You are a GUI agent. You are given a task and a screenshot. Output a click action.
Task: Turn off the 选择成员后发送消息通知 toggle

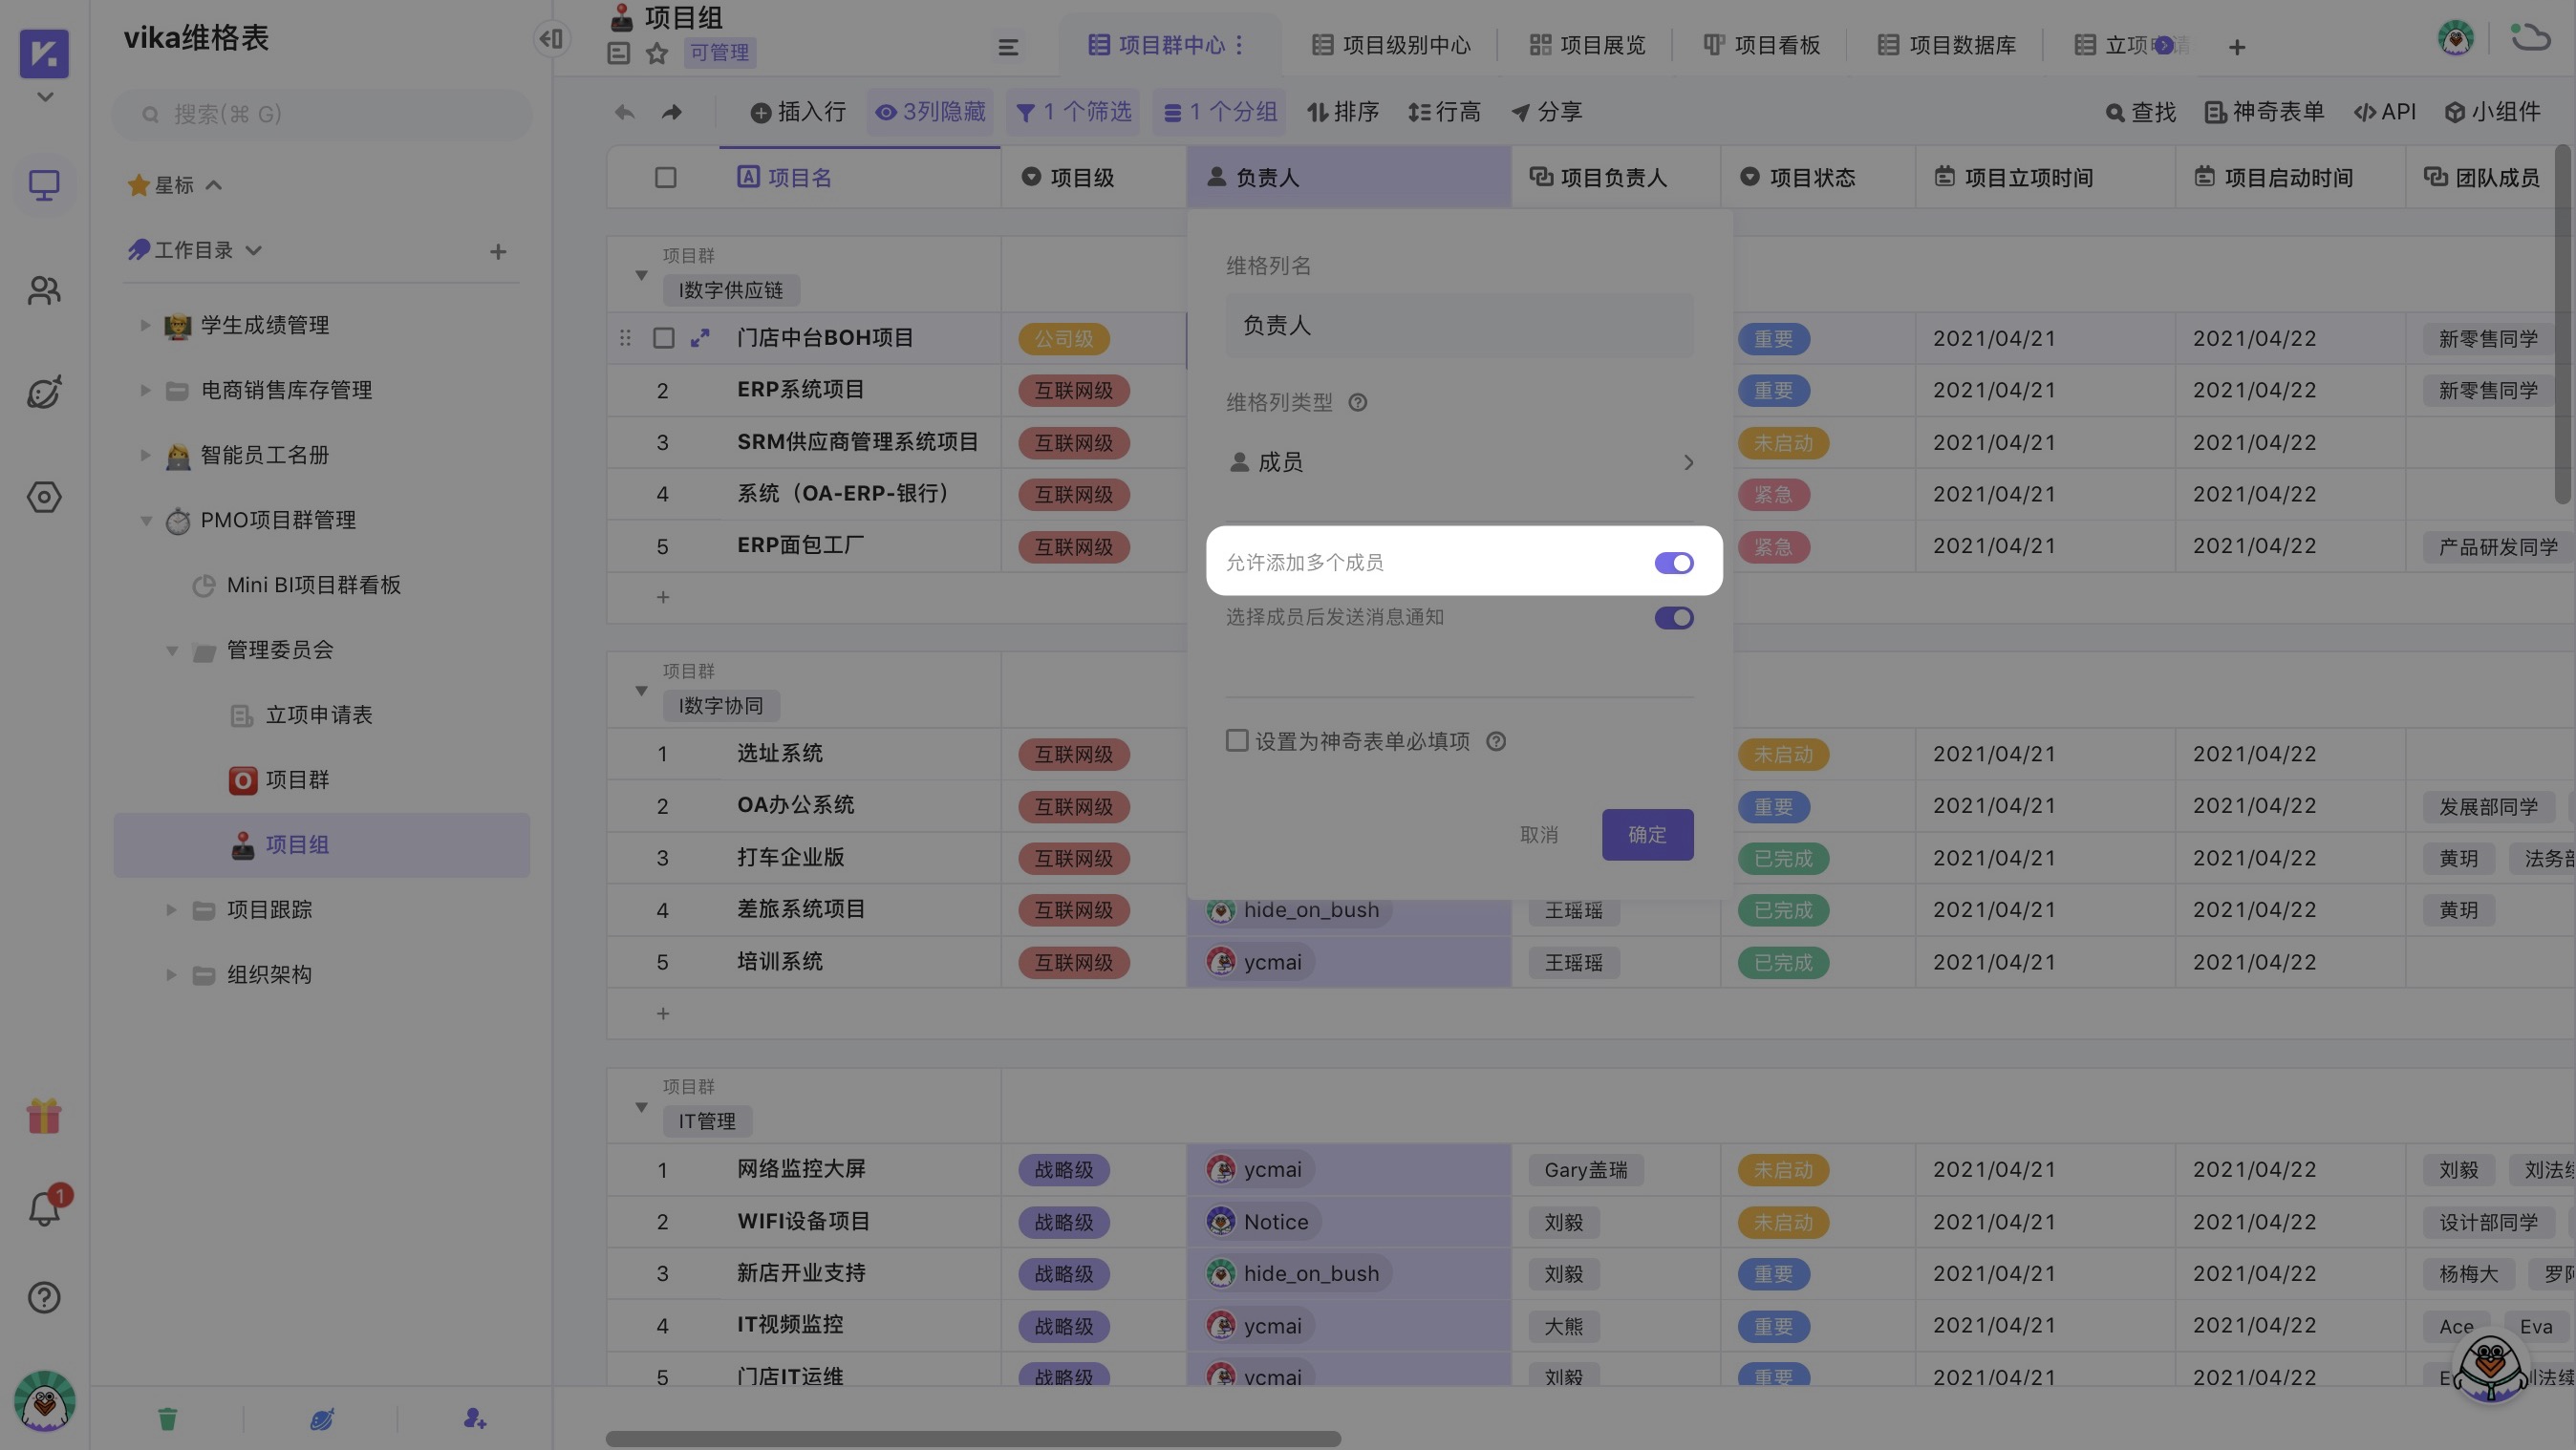tap(1673, 617)
